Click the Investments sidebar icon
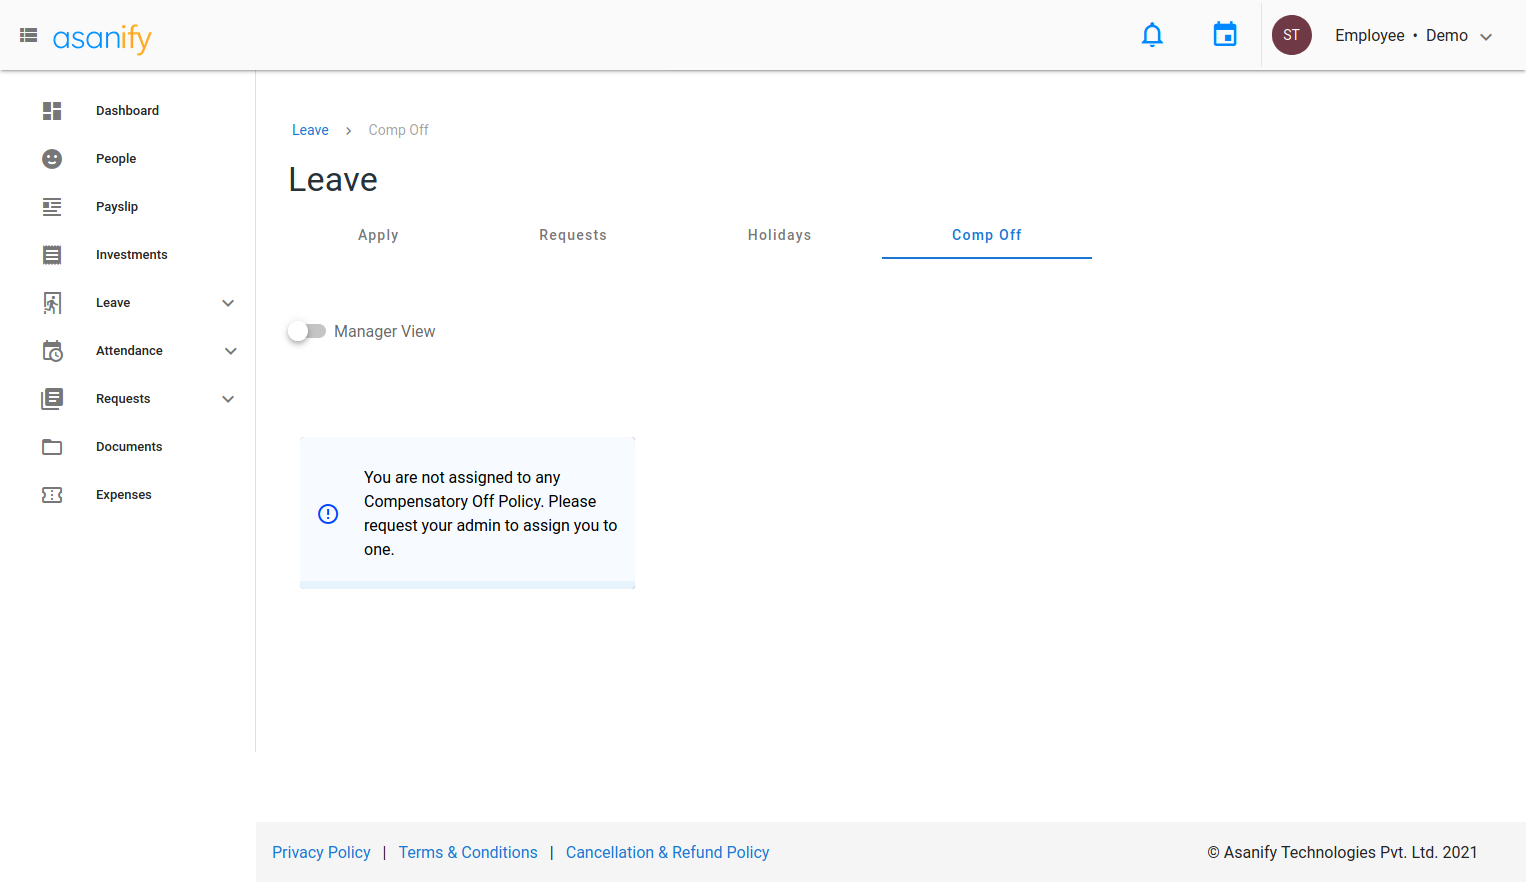Screen dimensions: 1526x882 52,255
